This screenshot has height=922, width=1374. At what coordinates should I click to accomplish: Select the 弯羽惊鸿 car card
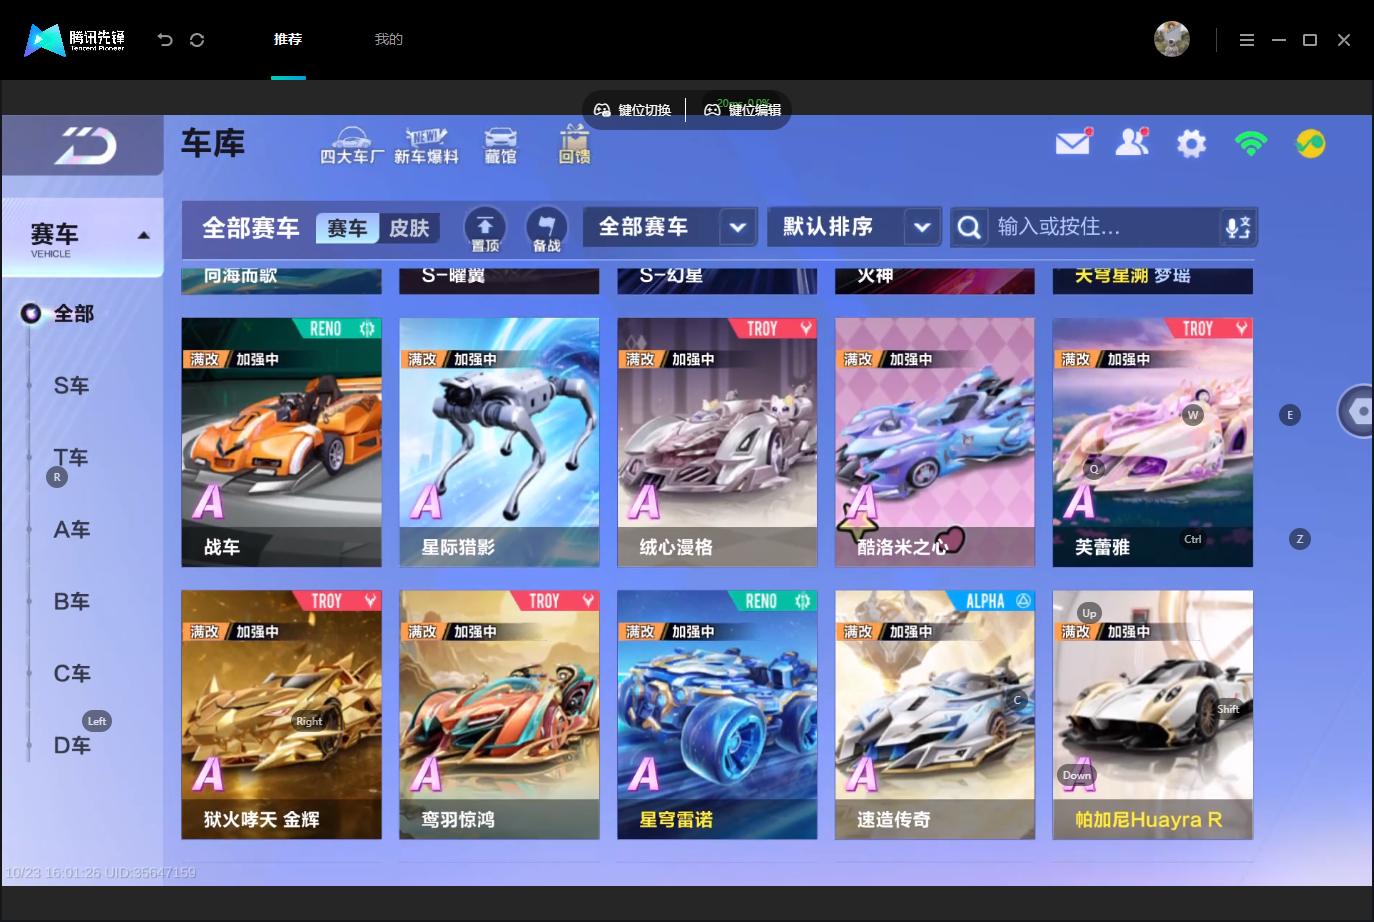pos(499,714)
